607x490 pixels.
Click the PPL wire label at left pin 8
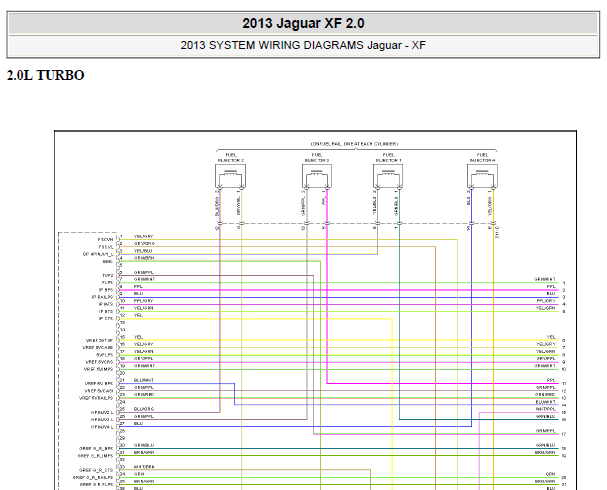(x=138, y=287)
